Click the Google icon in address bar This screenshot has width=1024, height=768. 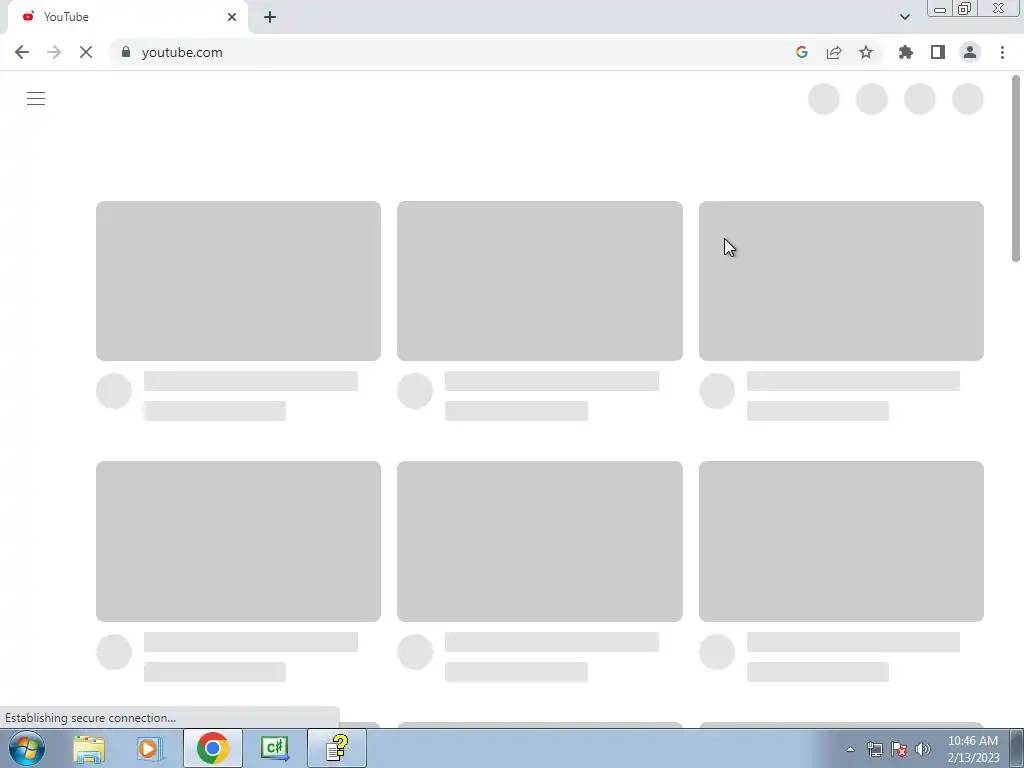tap(802, 52)
